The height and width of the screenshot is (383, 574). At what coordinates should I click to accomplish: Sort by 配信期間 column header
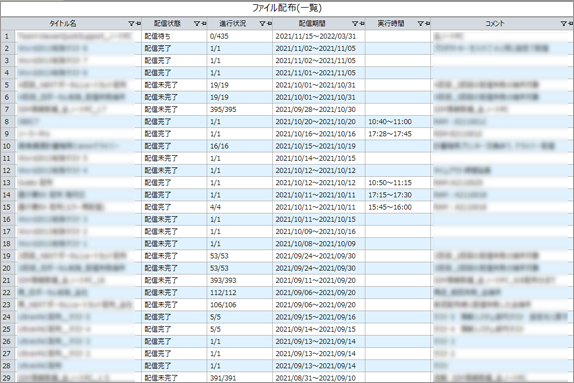pyautogui.click(x=312, y=24)
